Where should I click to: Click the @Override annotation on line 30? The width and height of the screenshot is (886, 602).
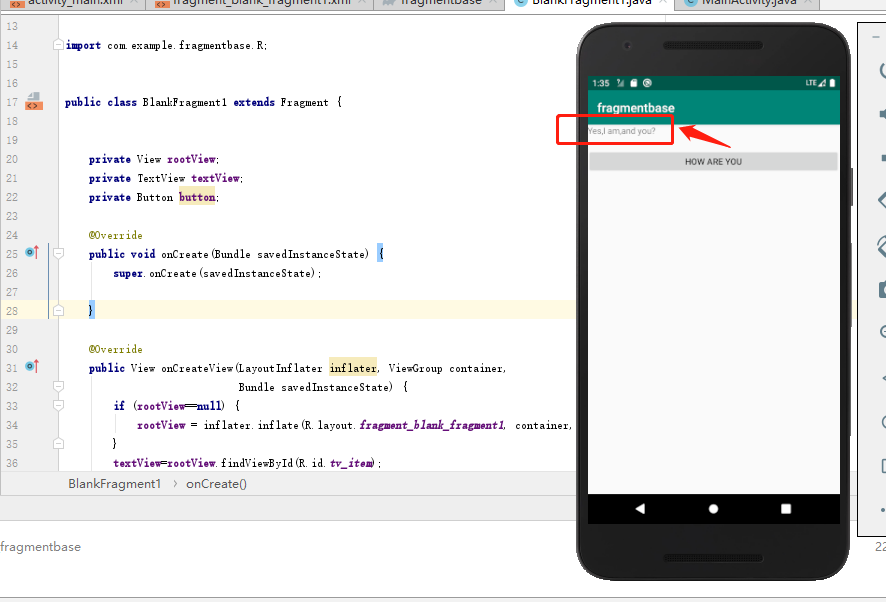point(115,349)
